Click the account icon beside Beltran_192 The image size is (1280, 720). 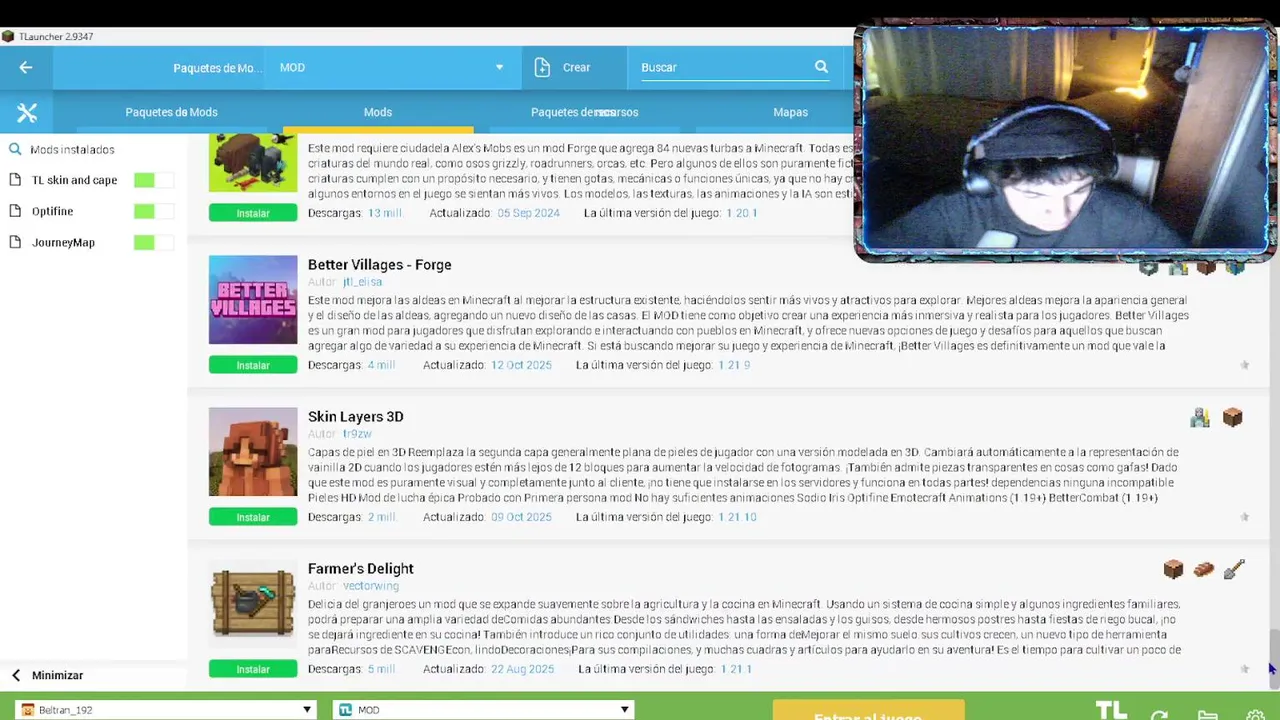coord(28,710)
